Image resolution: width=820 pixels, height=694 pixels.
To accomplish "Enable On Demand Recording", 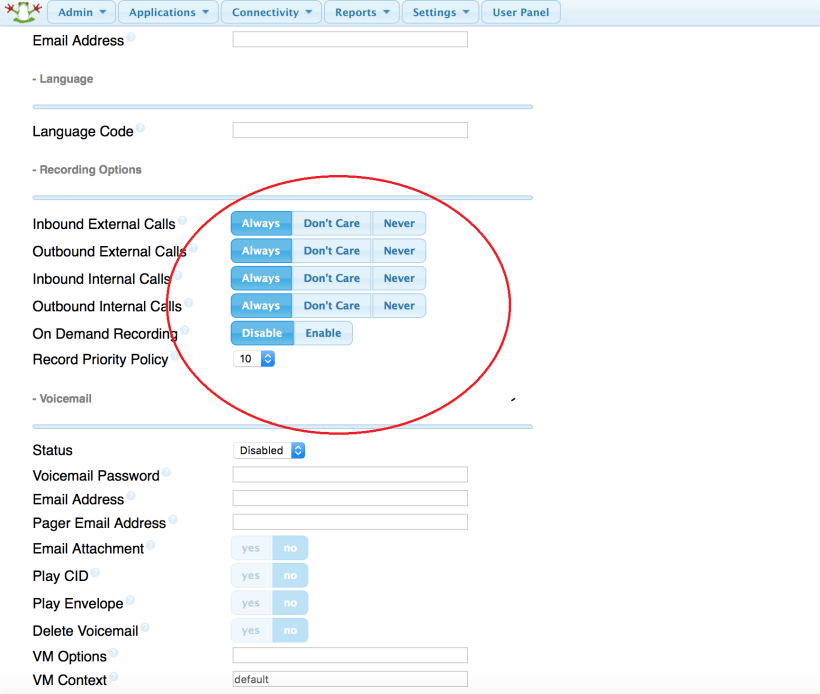I will tap(323, 333).
